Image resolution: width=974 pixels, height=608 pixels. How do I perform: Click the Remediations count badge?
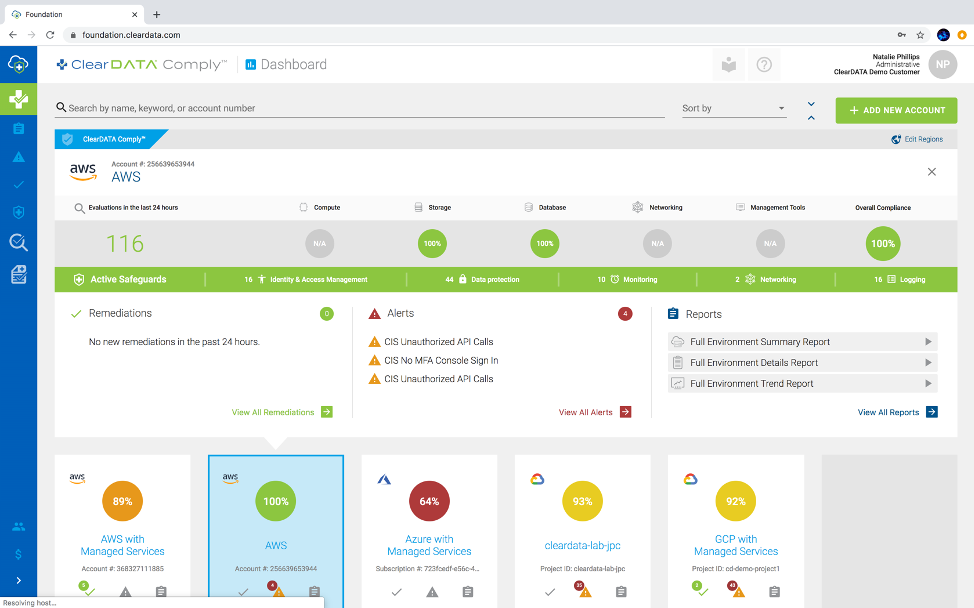tap(327, 314)
